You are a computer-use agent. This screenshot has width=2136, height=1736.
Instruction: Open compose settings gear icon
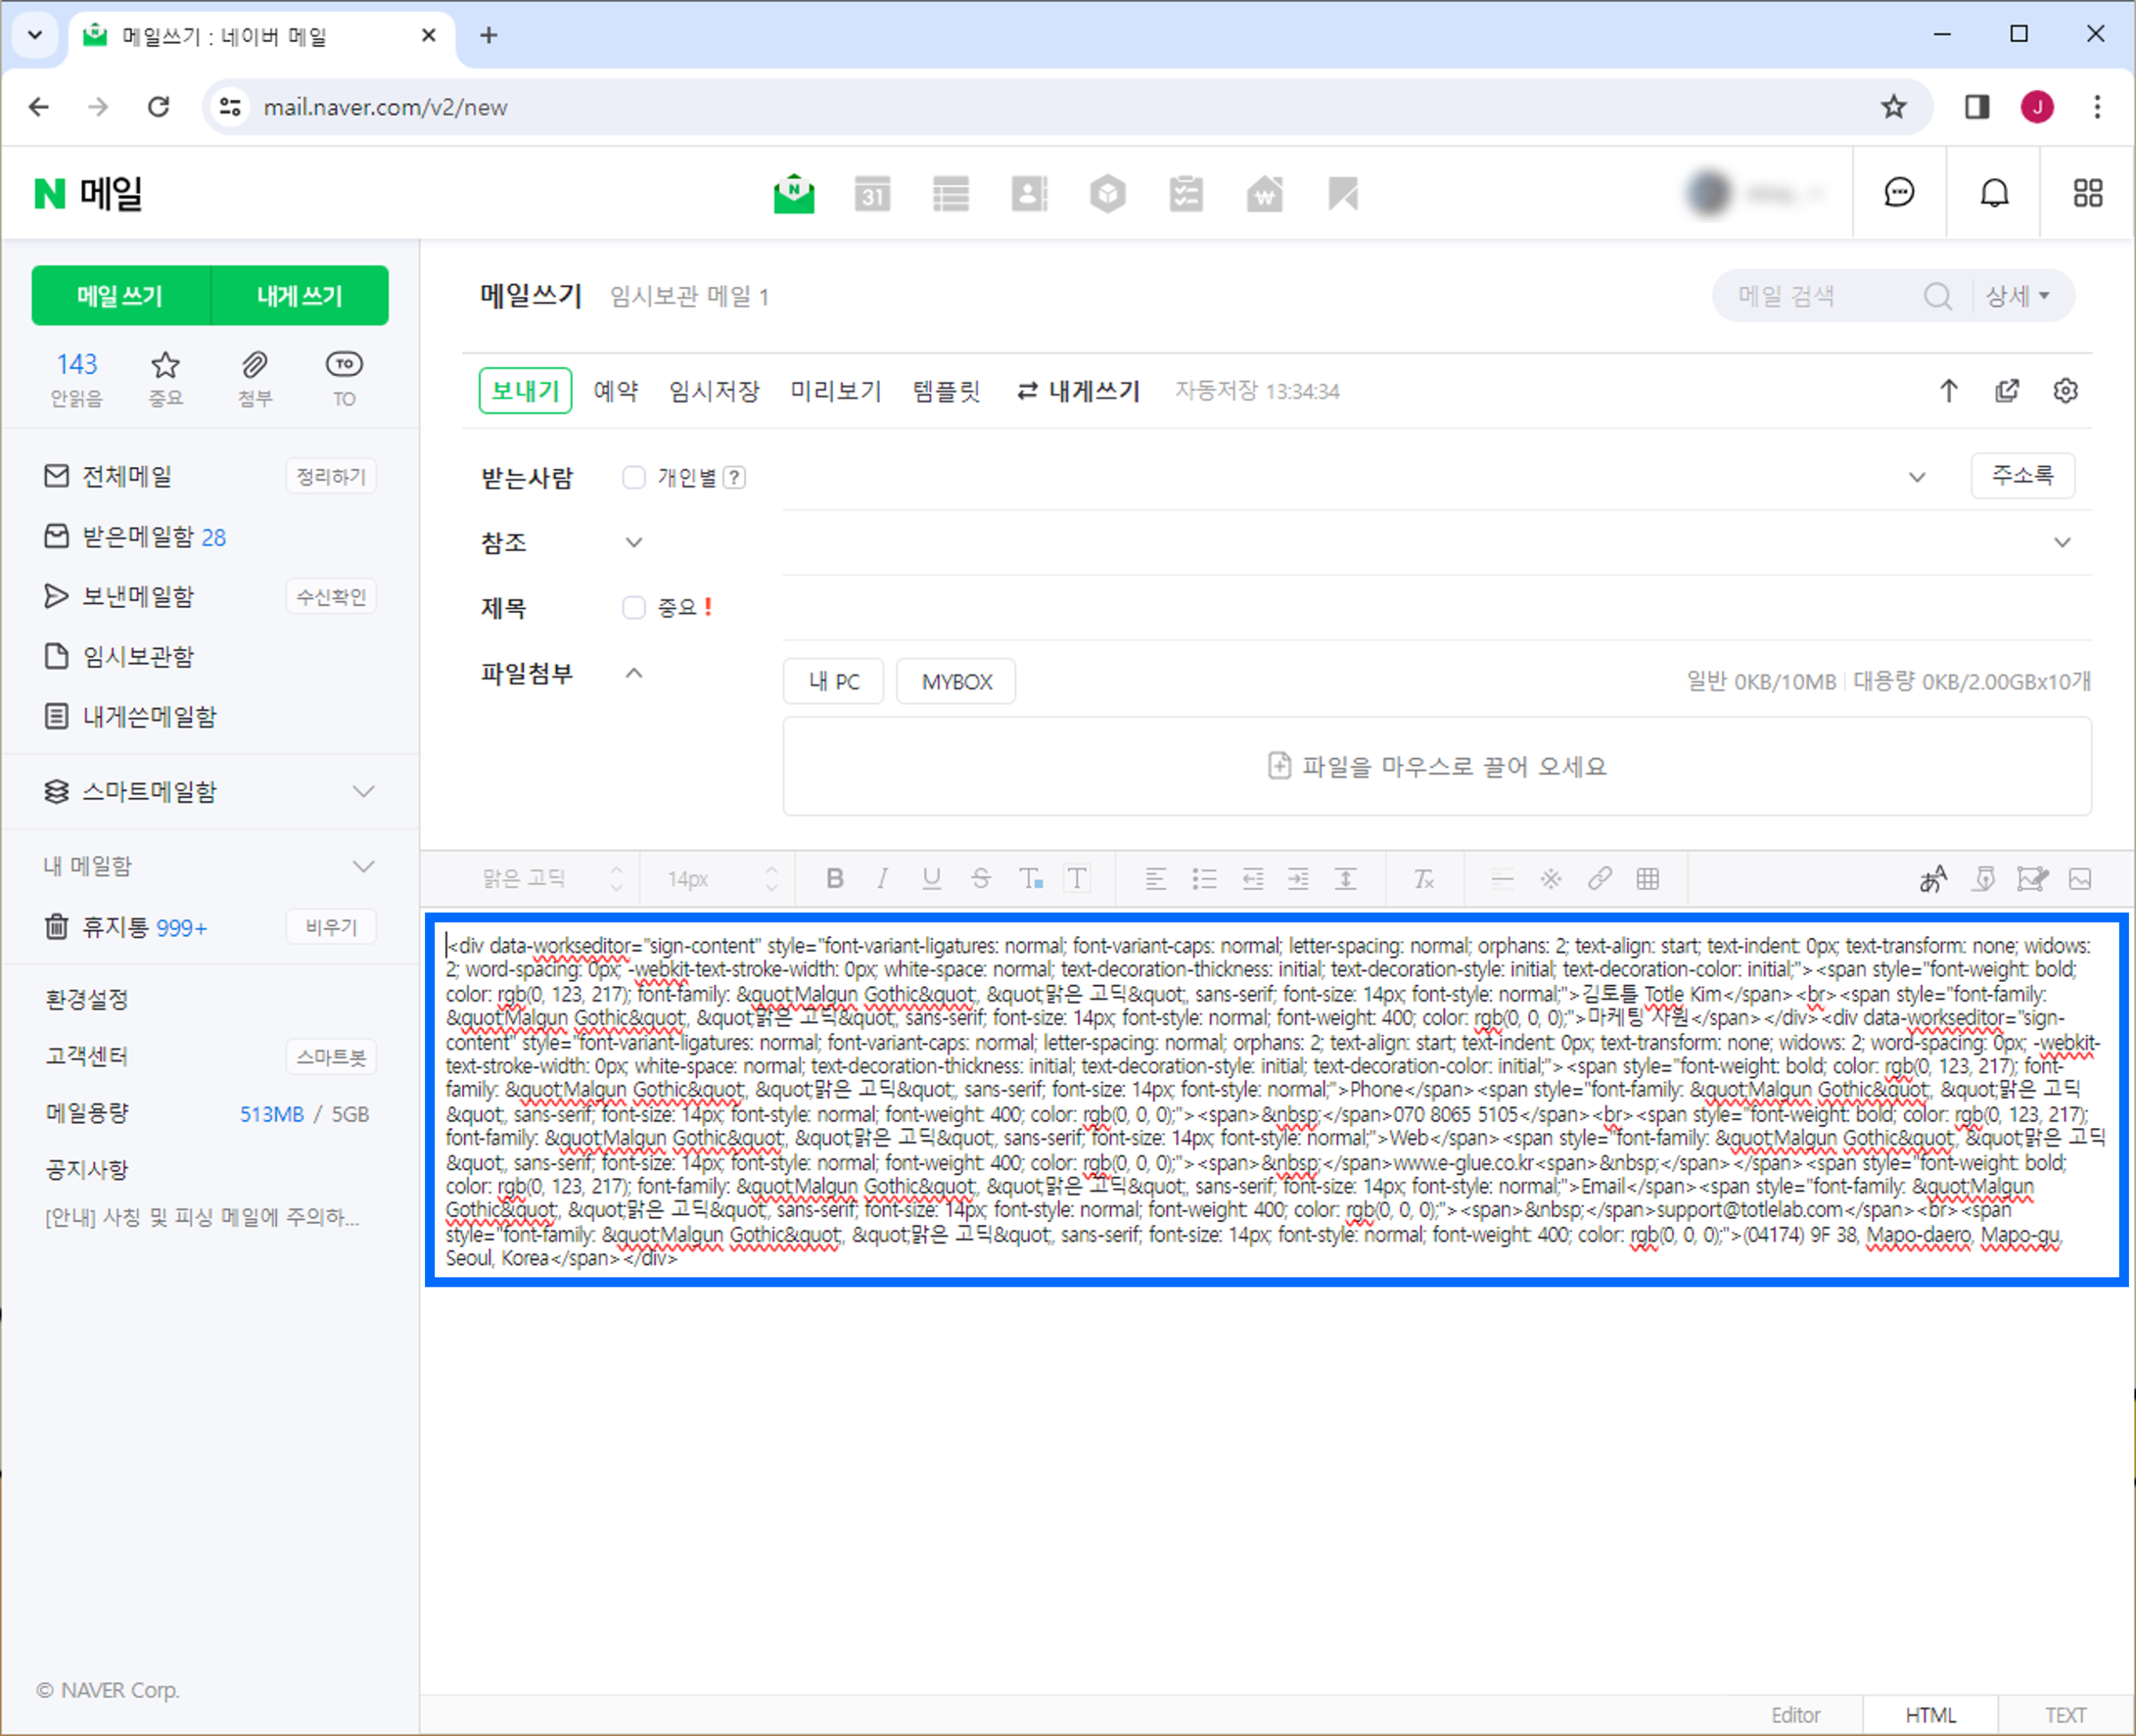[x=2065, y=391]
